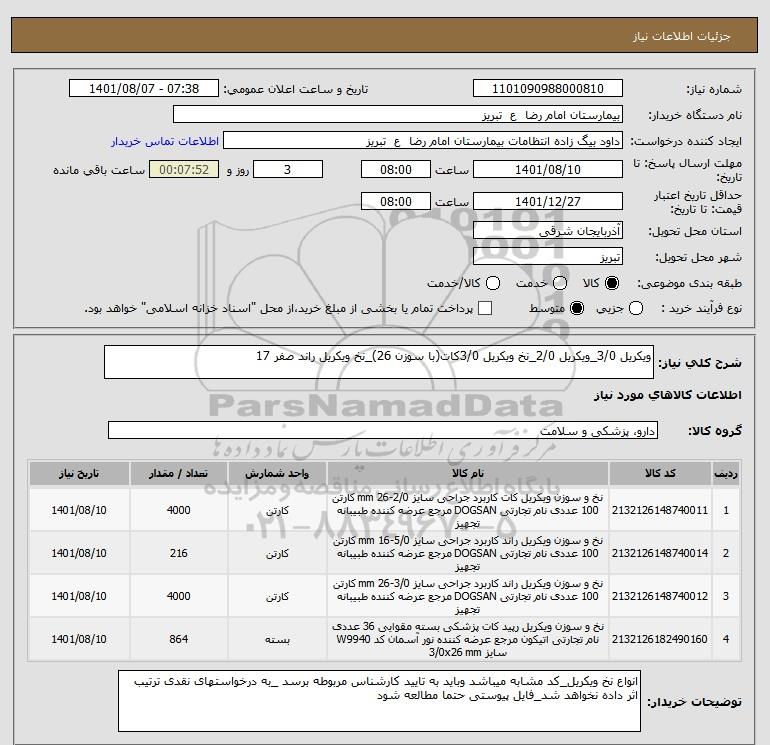The image size is (770, 745).
Task: Click the quantity 216 cell
Action: tap(178, 553)
